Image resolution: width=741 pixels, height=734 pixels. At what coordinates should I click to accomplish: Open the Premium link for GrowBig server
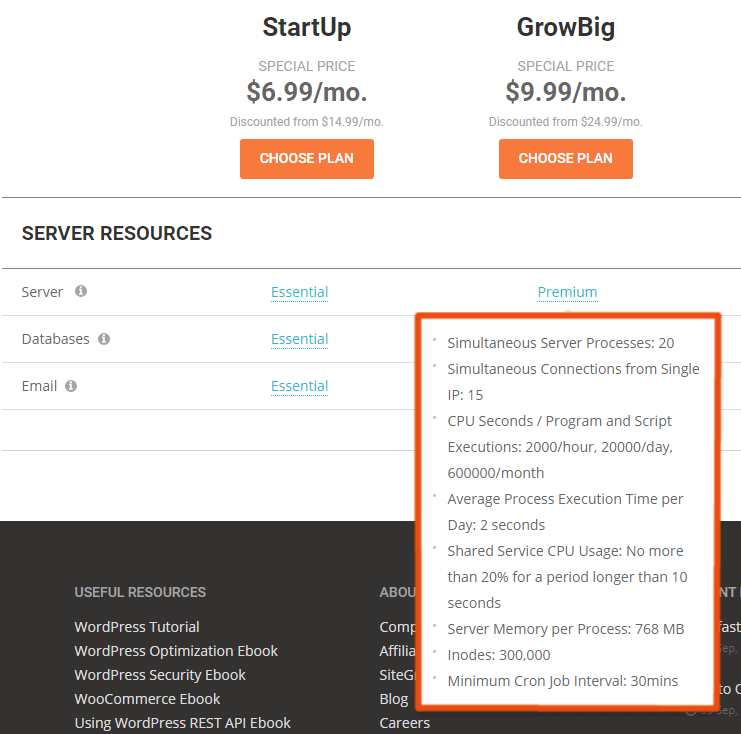pos(568,292)
